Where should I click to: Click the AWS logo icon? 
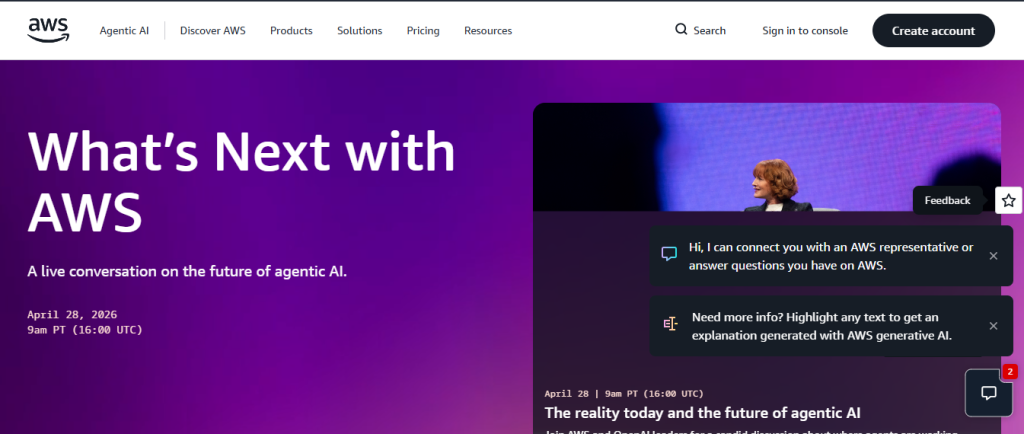[x=48, y=30]
